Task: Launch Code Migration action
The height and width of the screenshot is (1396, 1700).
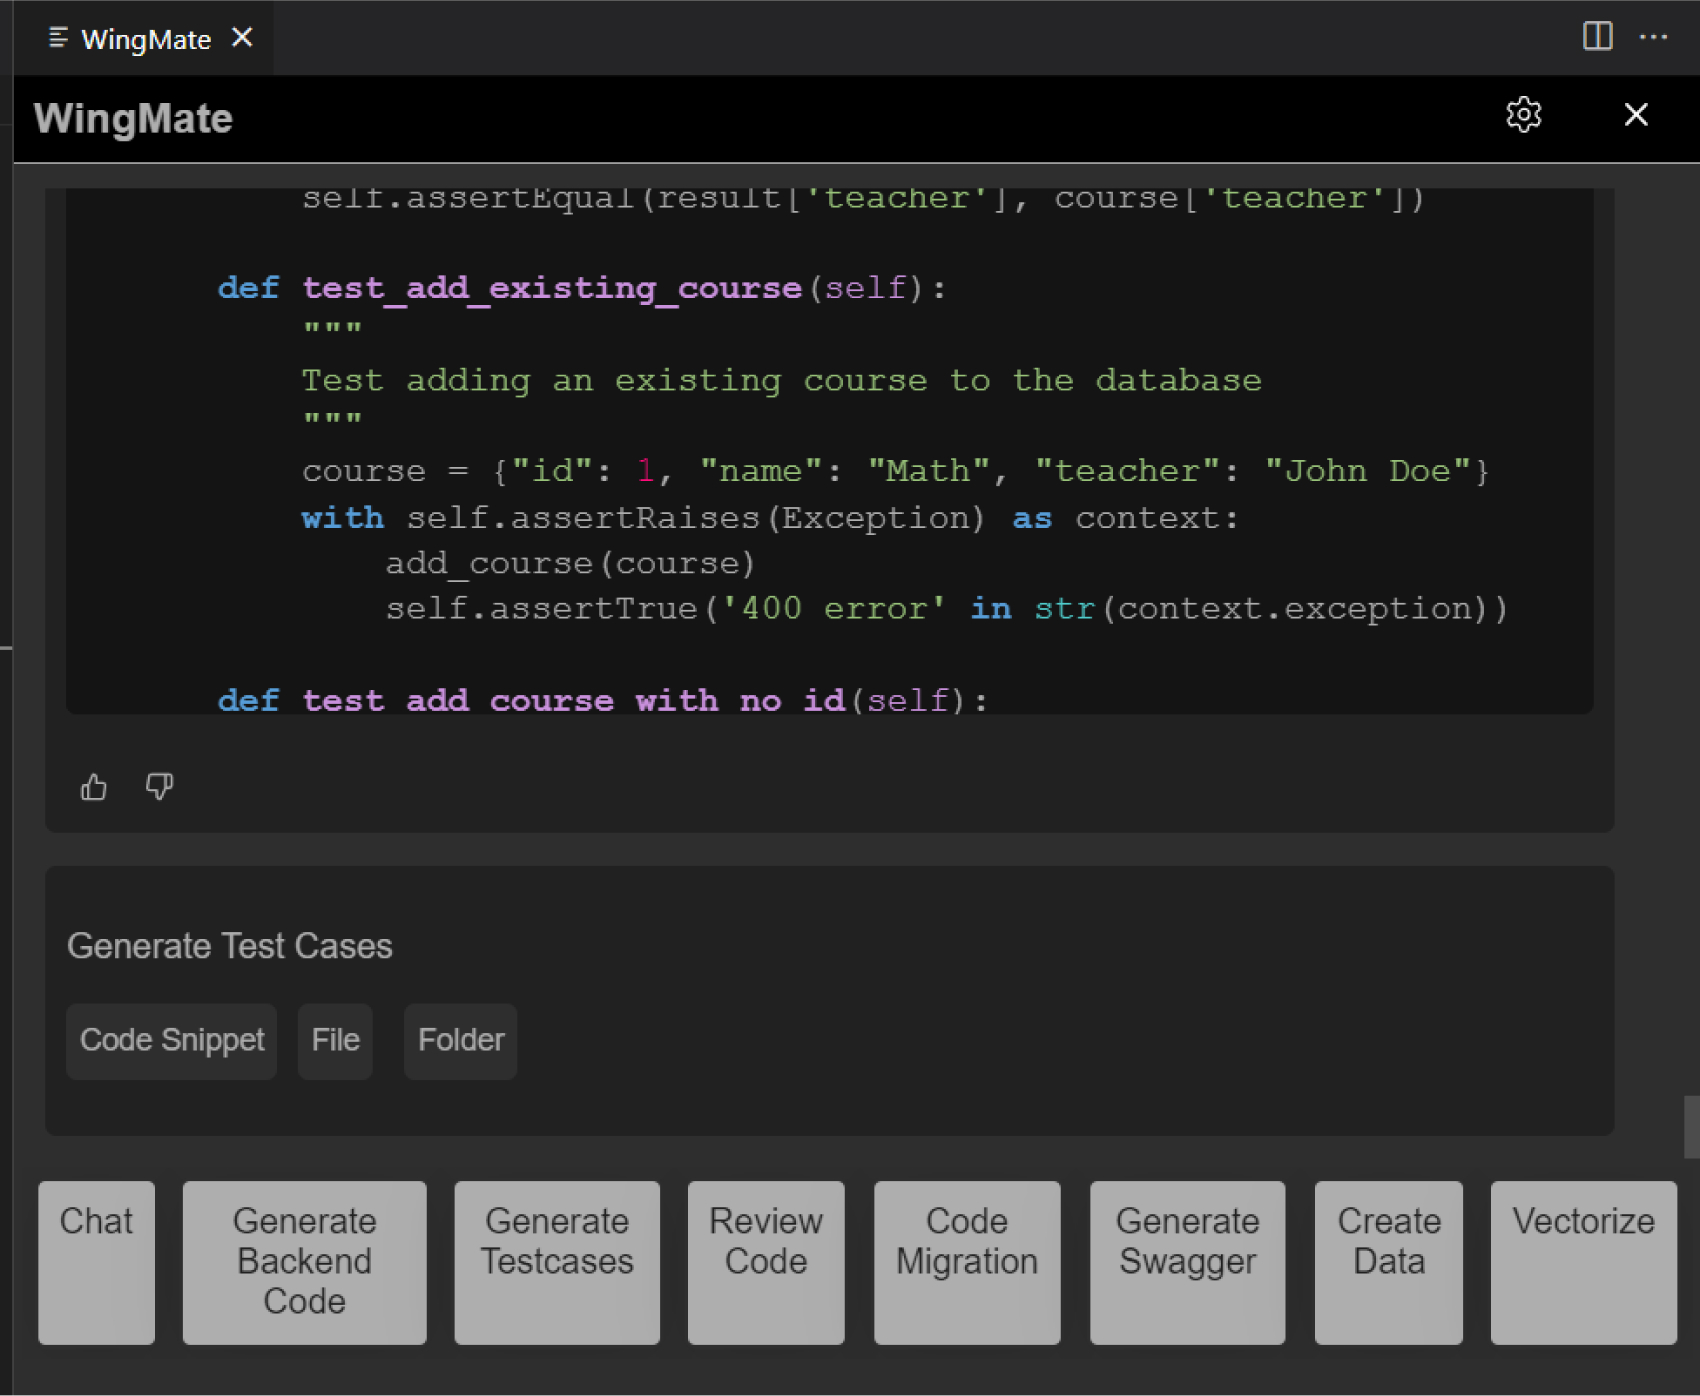Action: point(967,1262)
